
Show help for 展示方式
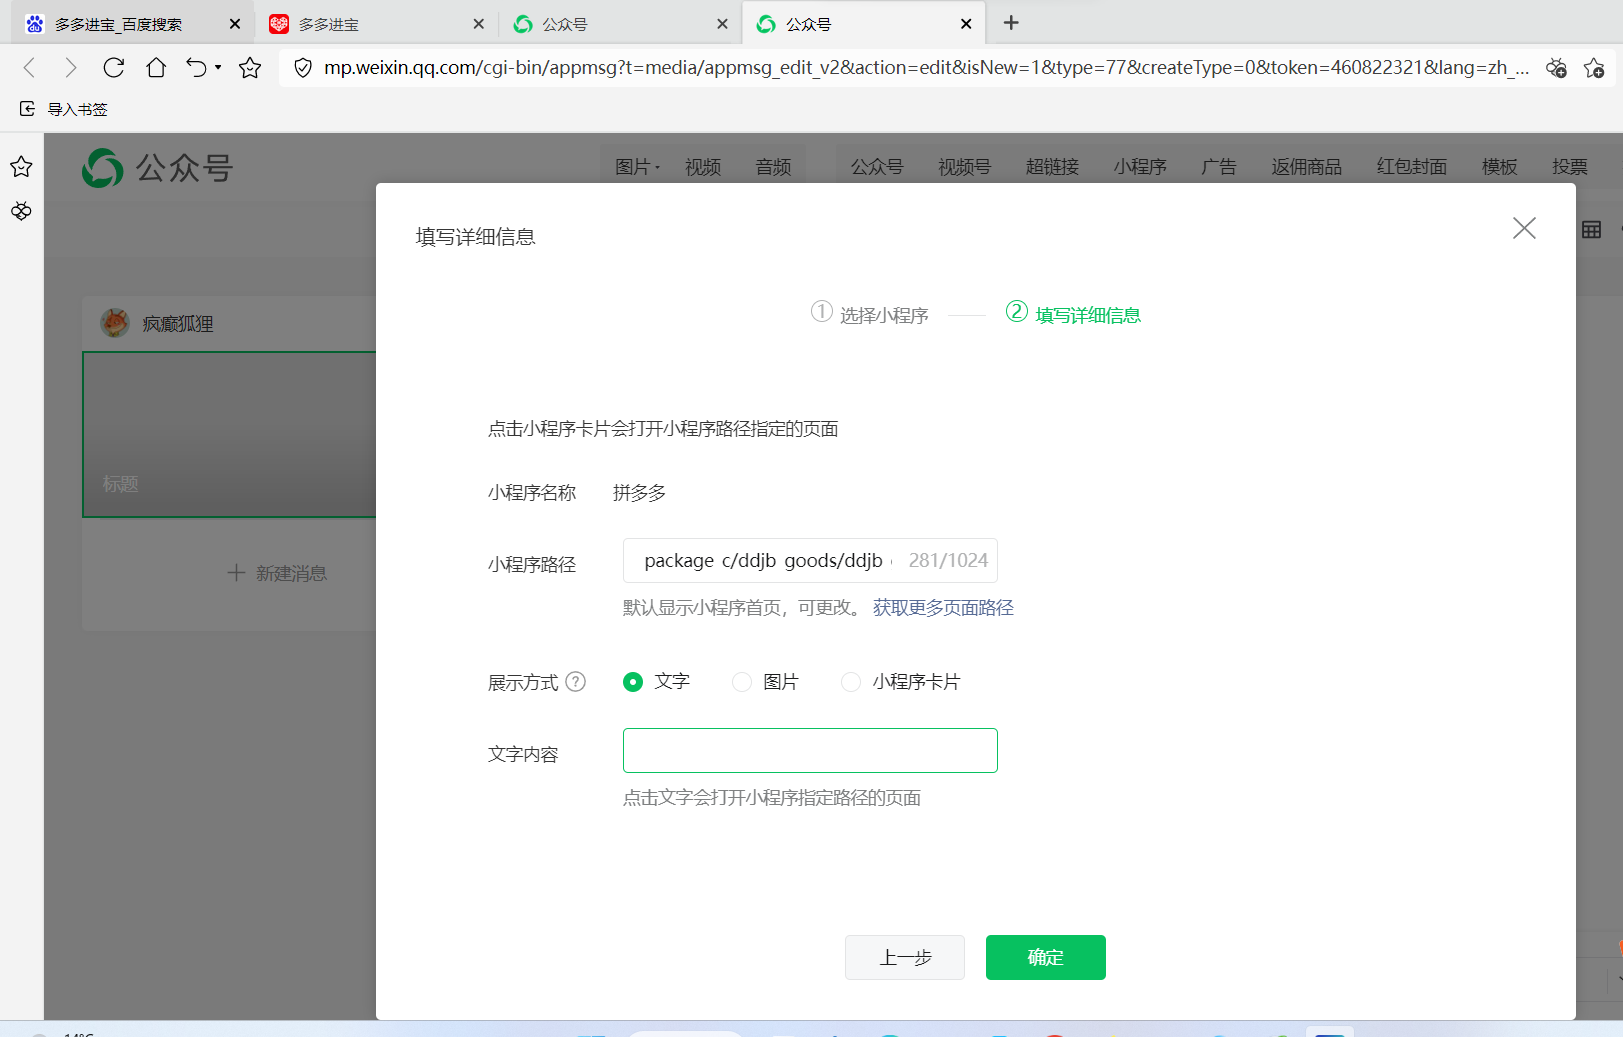tap(576, 682)
